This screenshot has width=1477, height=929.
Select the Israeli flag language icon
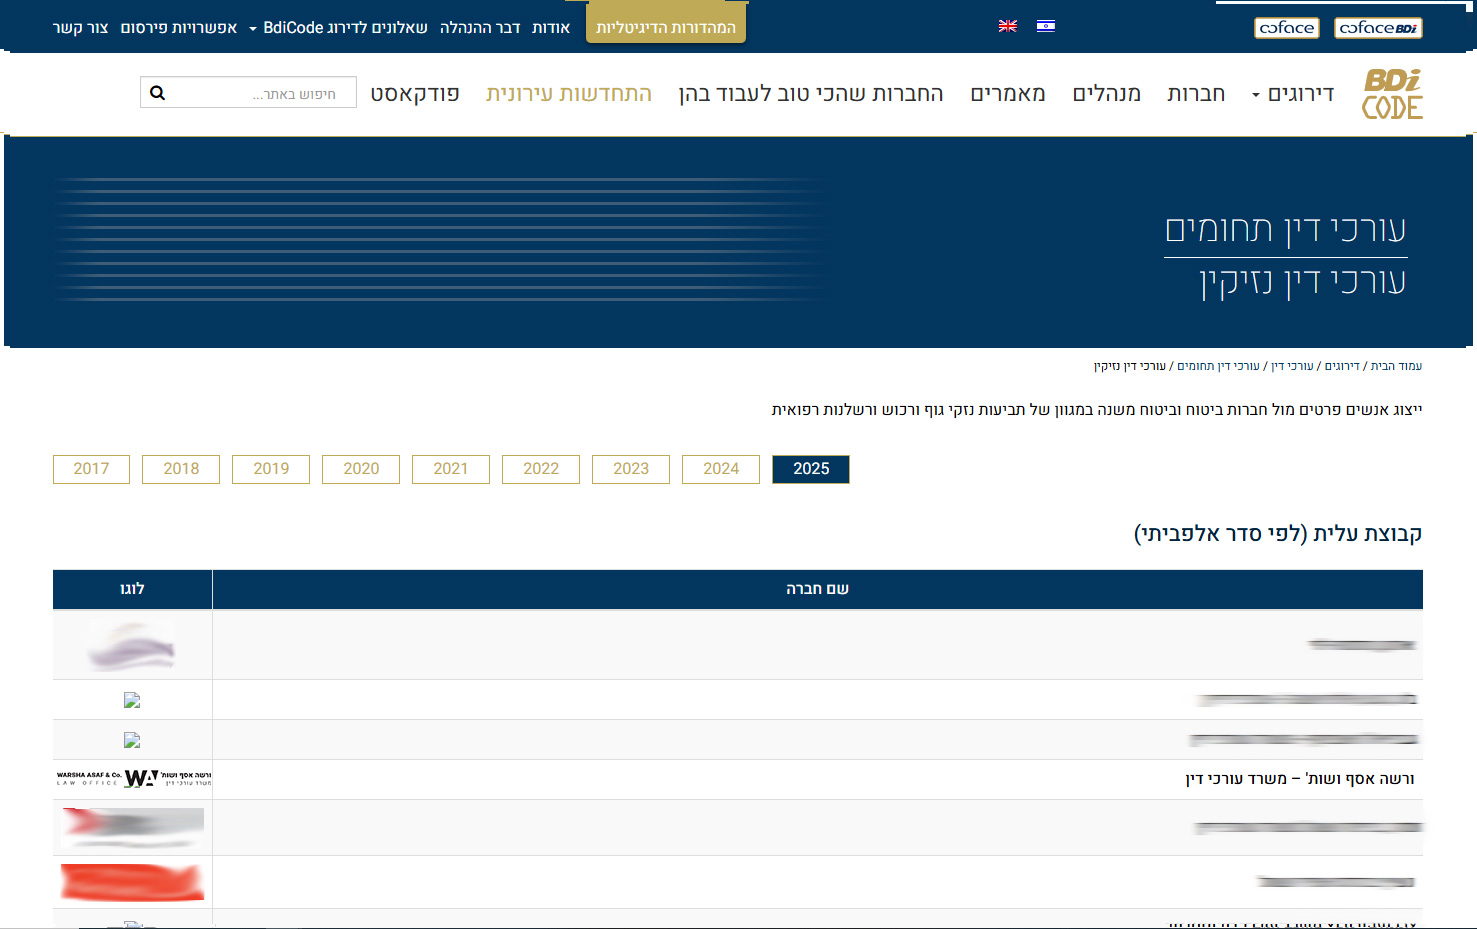coord(1045,26)
